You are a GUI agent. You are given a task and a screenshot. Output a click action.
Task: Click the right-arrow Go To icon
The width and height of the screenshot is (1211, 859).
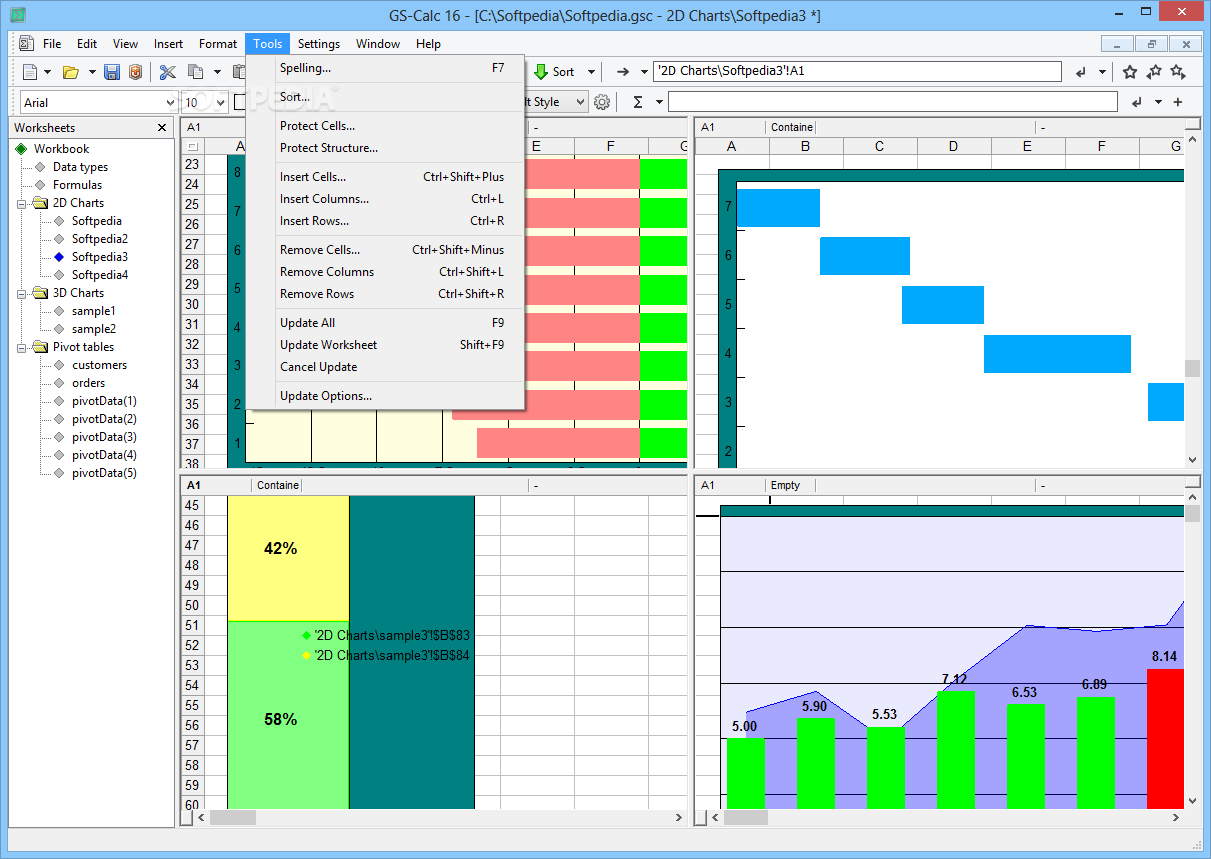(623, 72)
